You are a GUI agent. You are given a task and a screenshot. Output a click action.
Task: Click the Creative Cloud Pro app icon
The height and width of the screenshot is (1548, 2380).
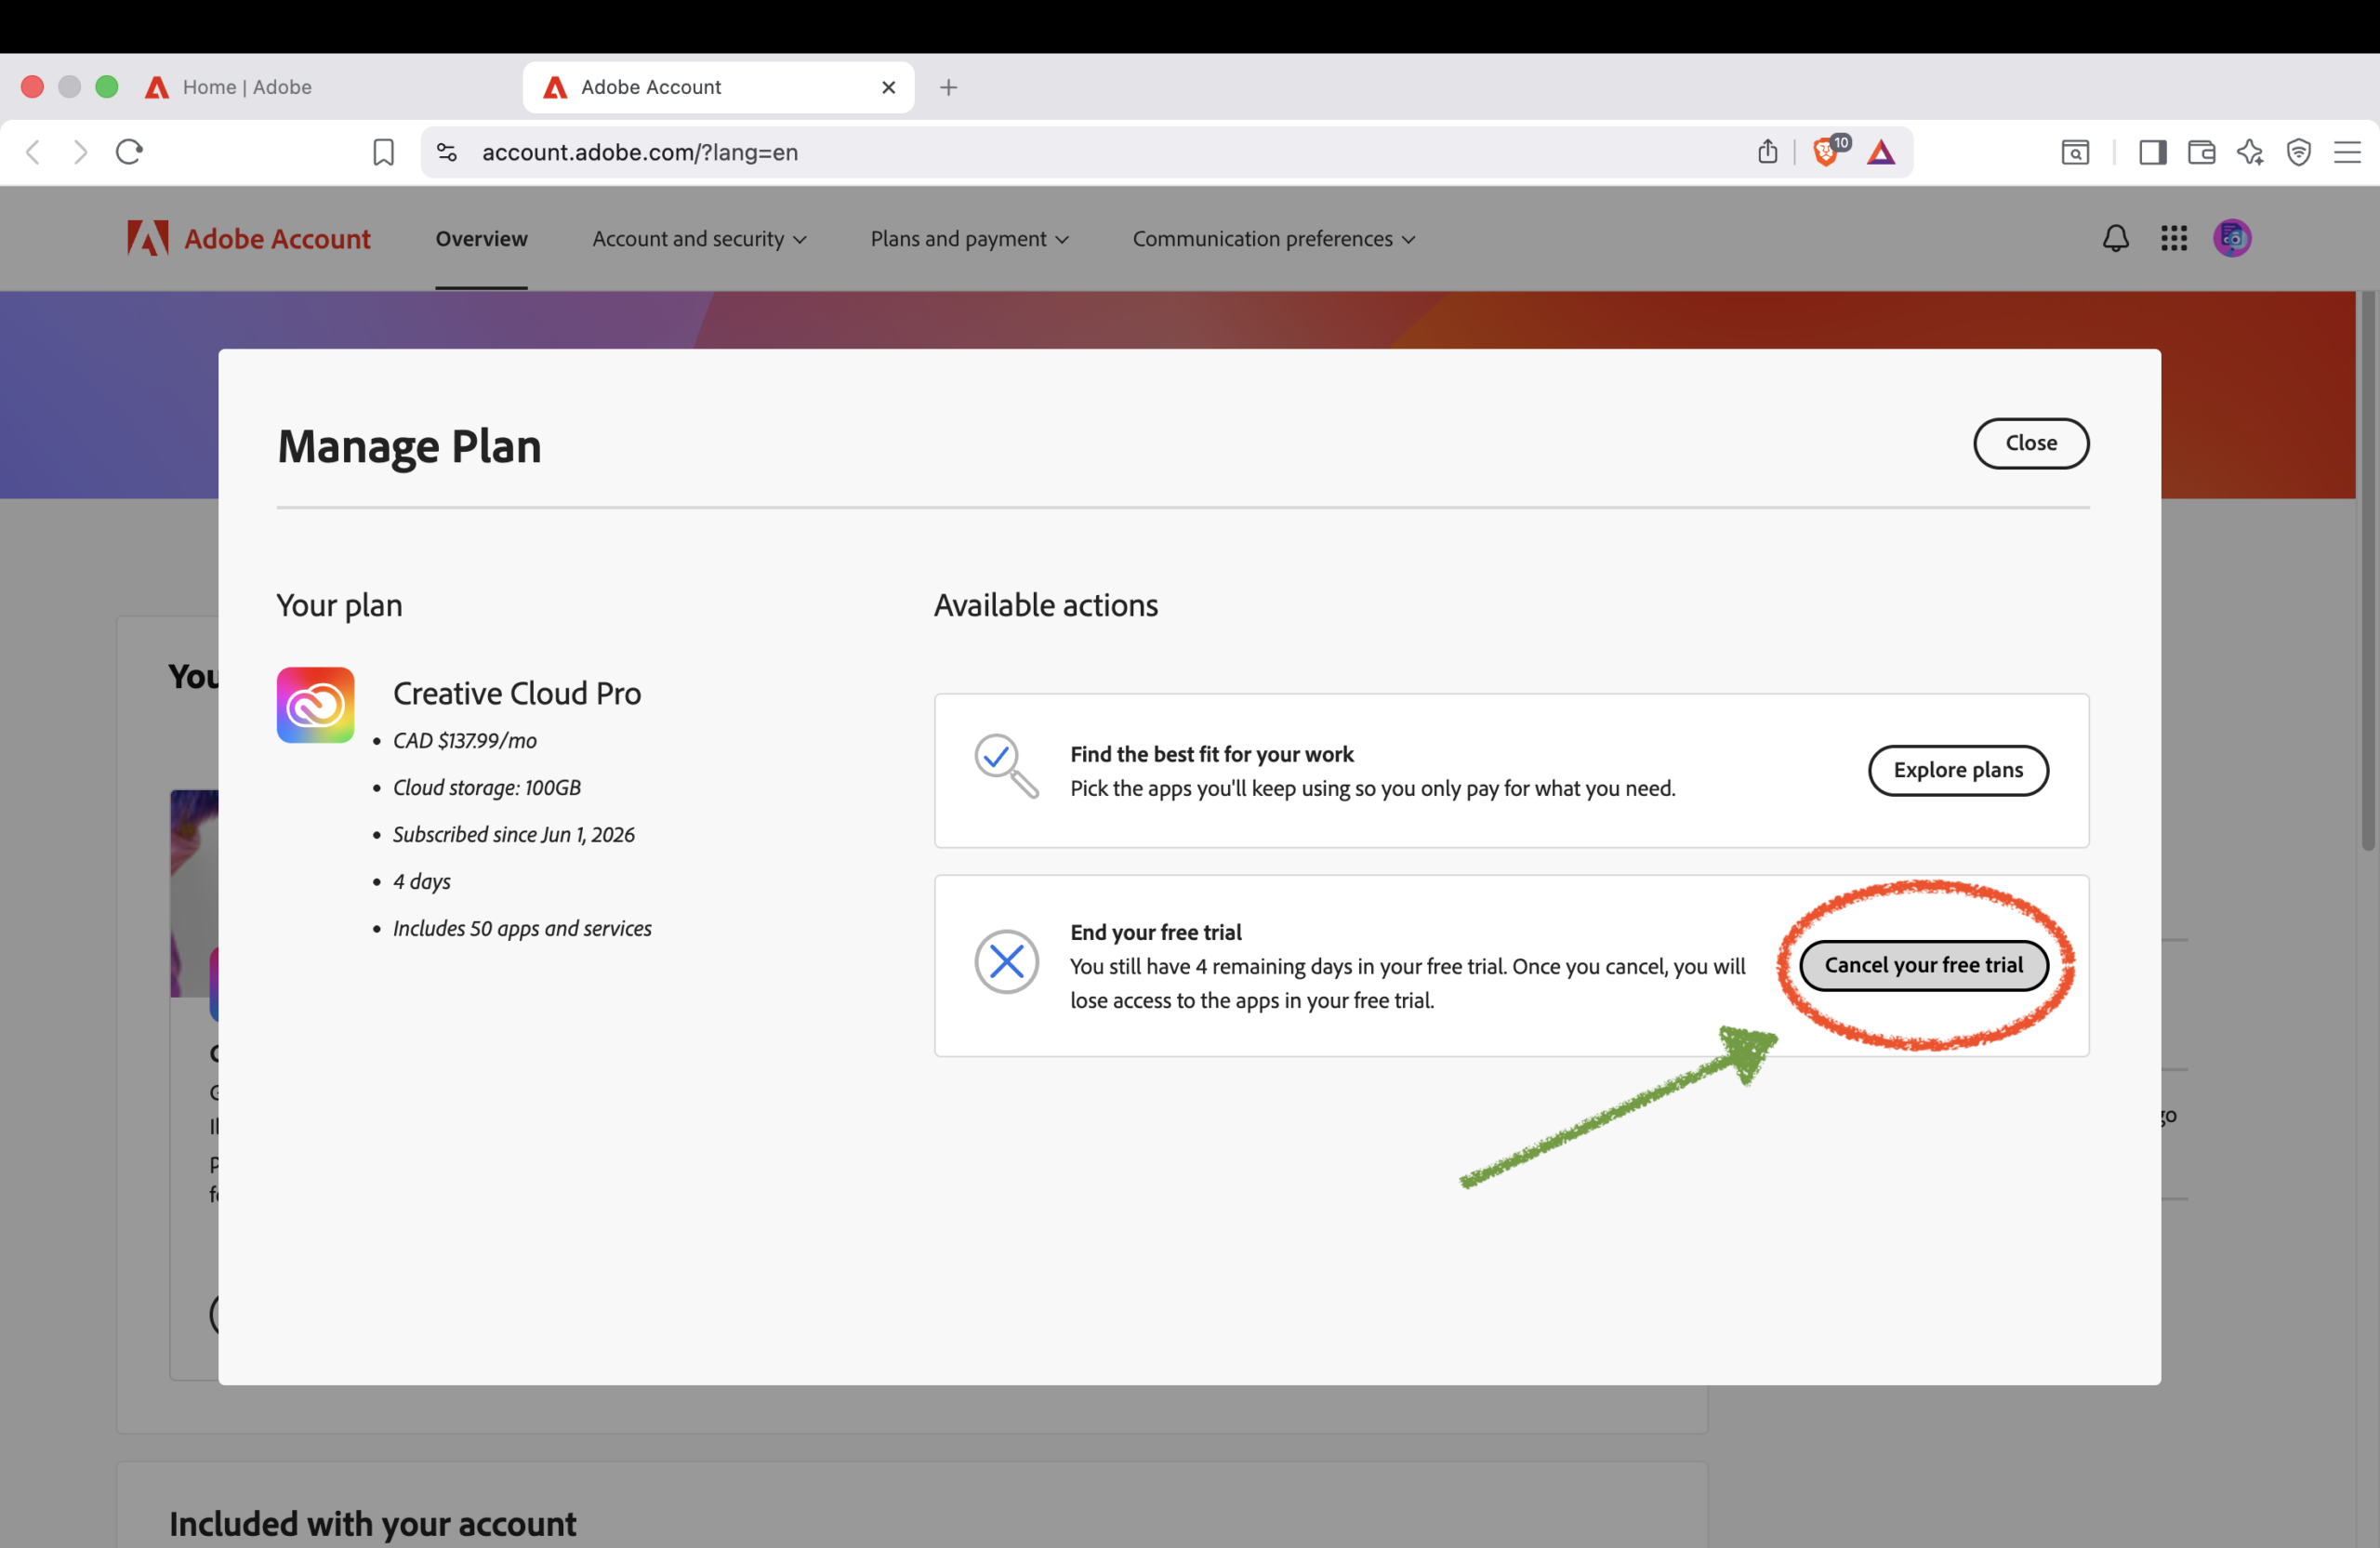pos(315,705)
